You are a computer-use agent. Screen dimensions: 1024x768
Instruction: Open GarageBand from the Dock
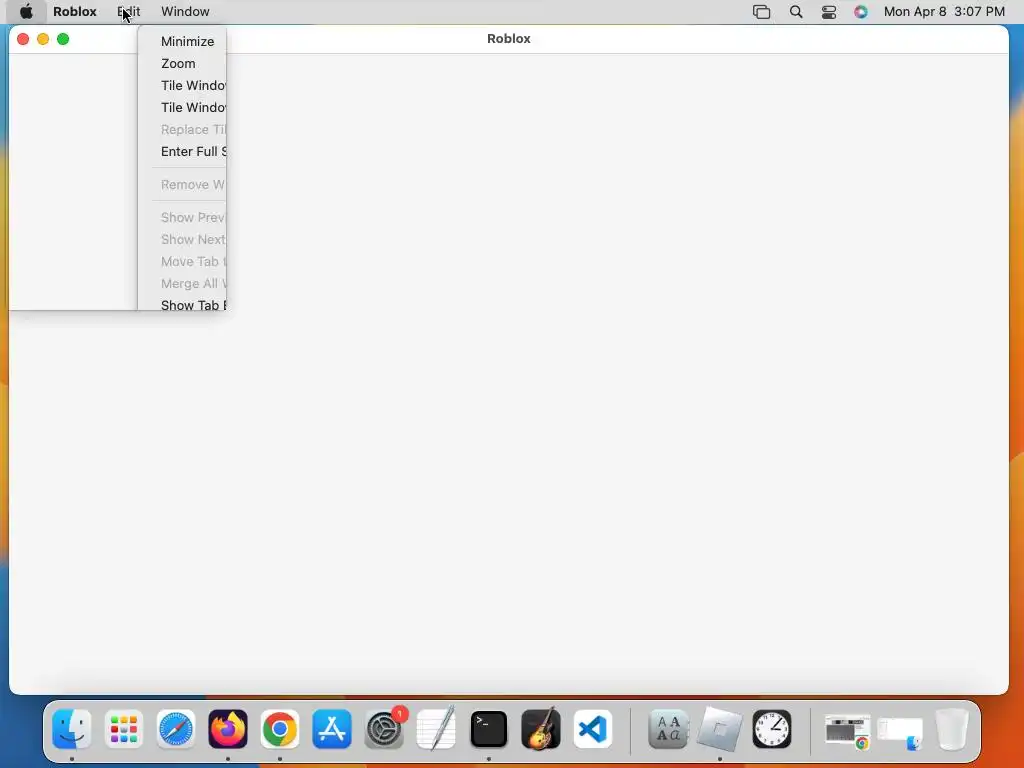tap(541, 729)
